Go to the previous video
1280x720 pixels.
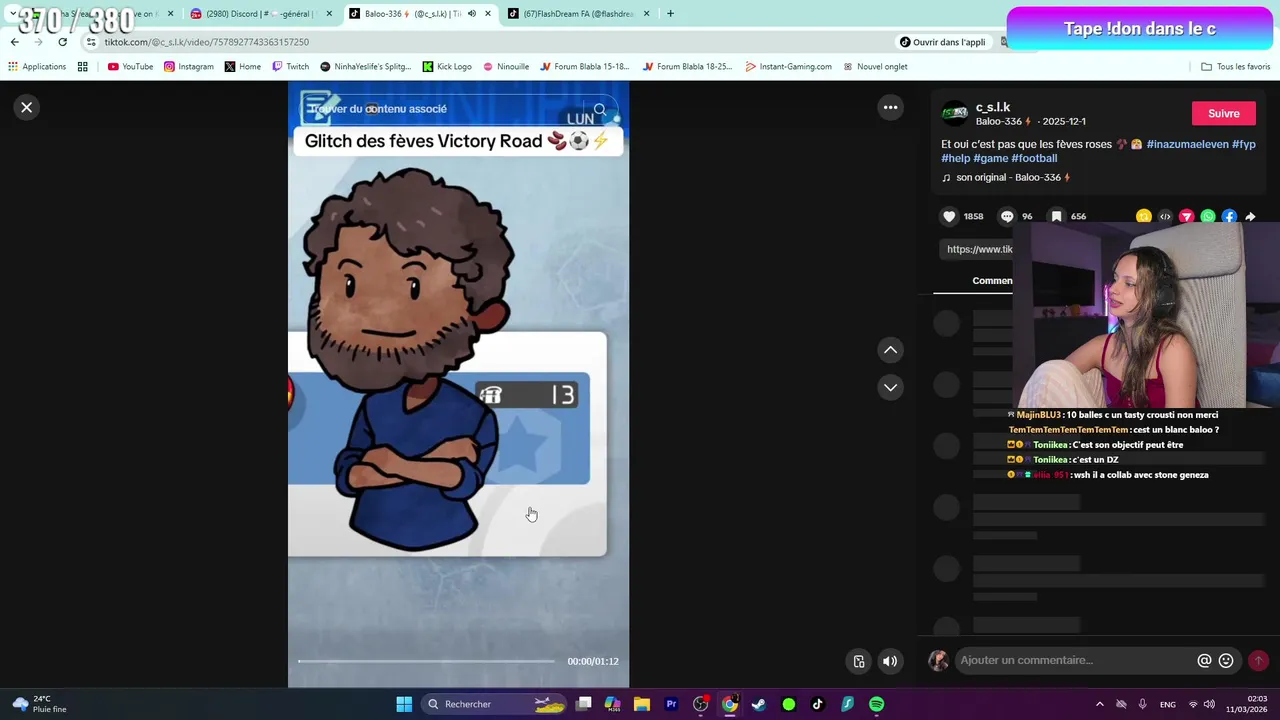(x=890, y=350)
